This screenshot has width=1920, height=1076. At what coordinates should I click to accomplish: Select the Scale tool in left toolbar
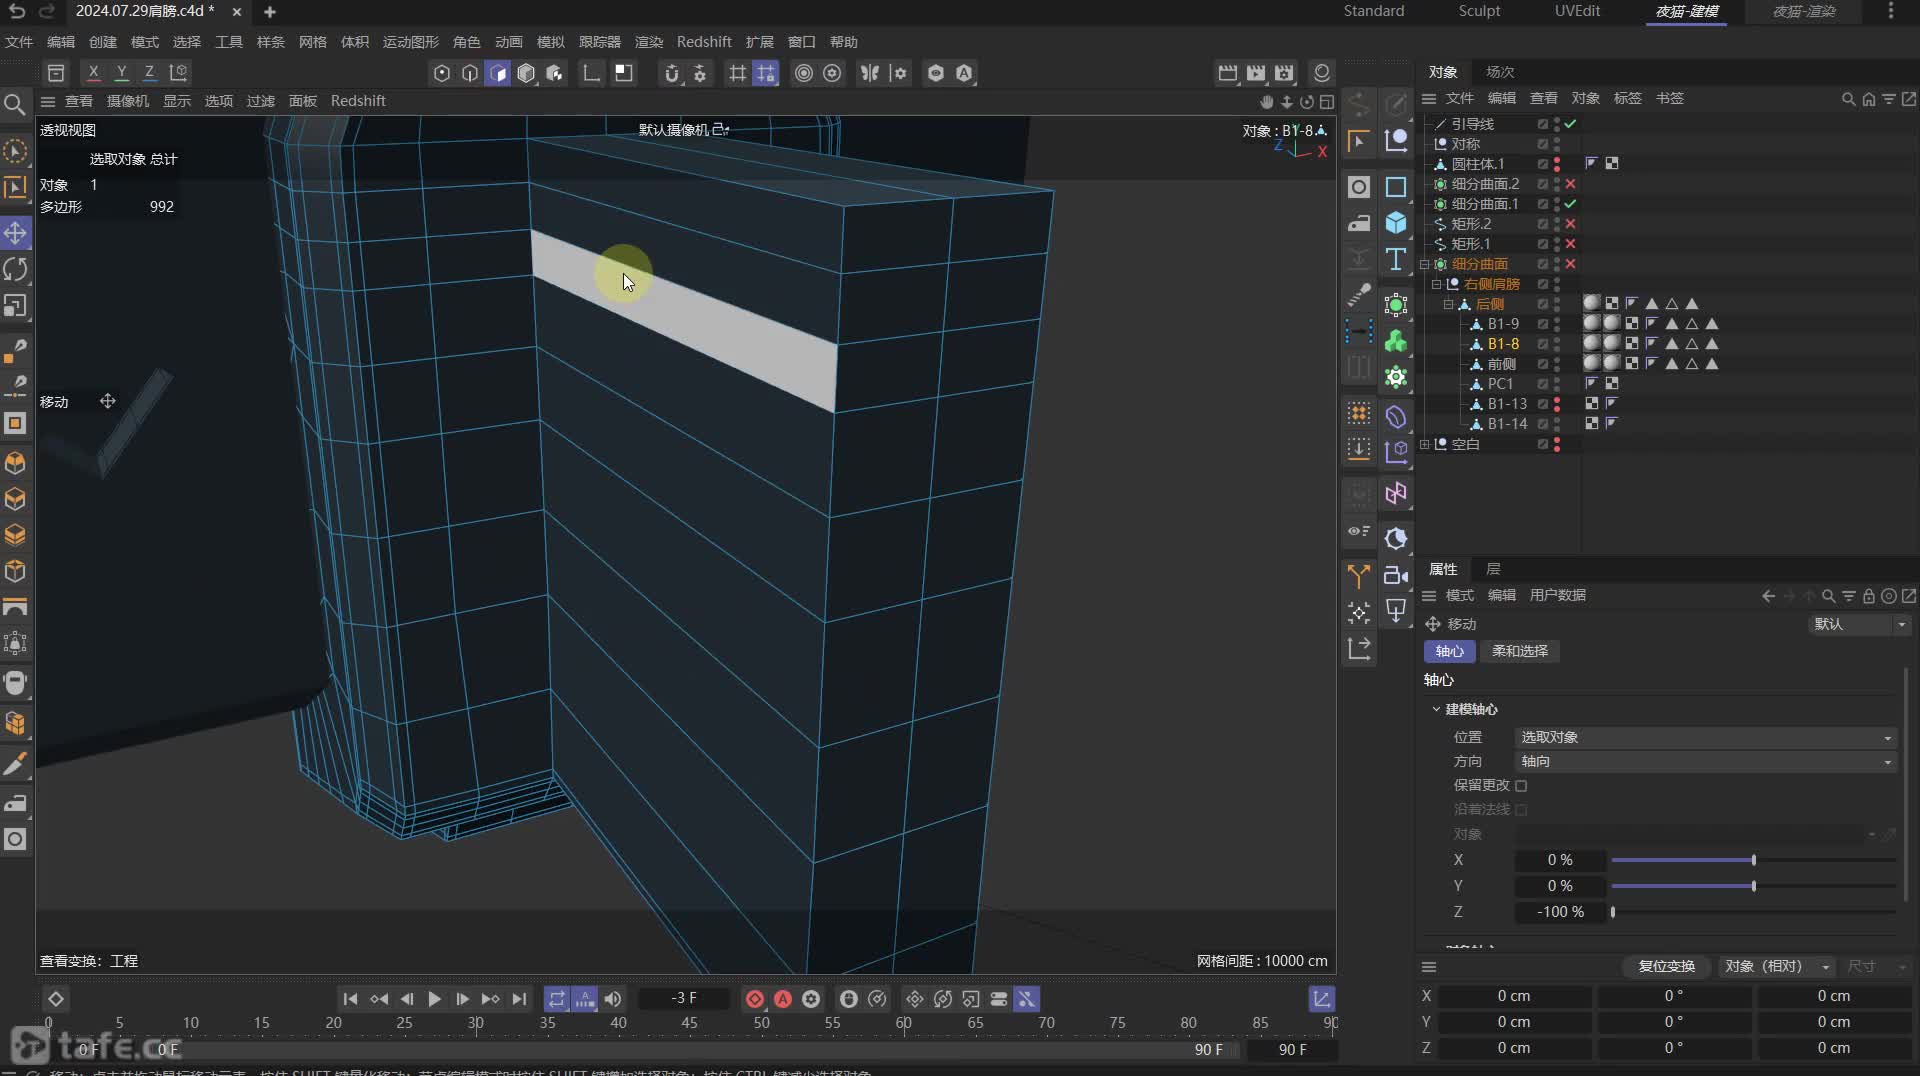pos(15,306)
